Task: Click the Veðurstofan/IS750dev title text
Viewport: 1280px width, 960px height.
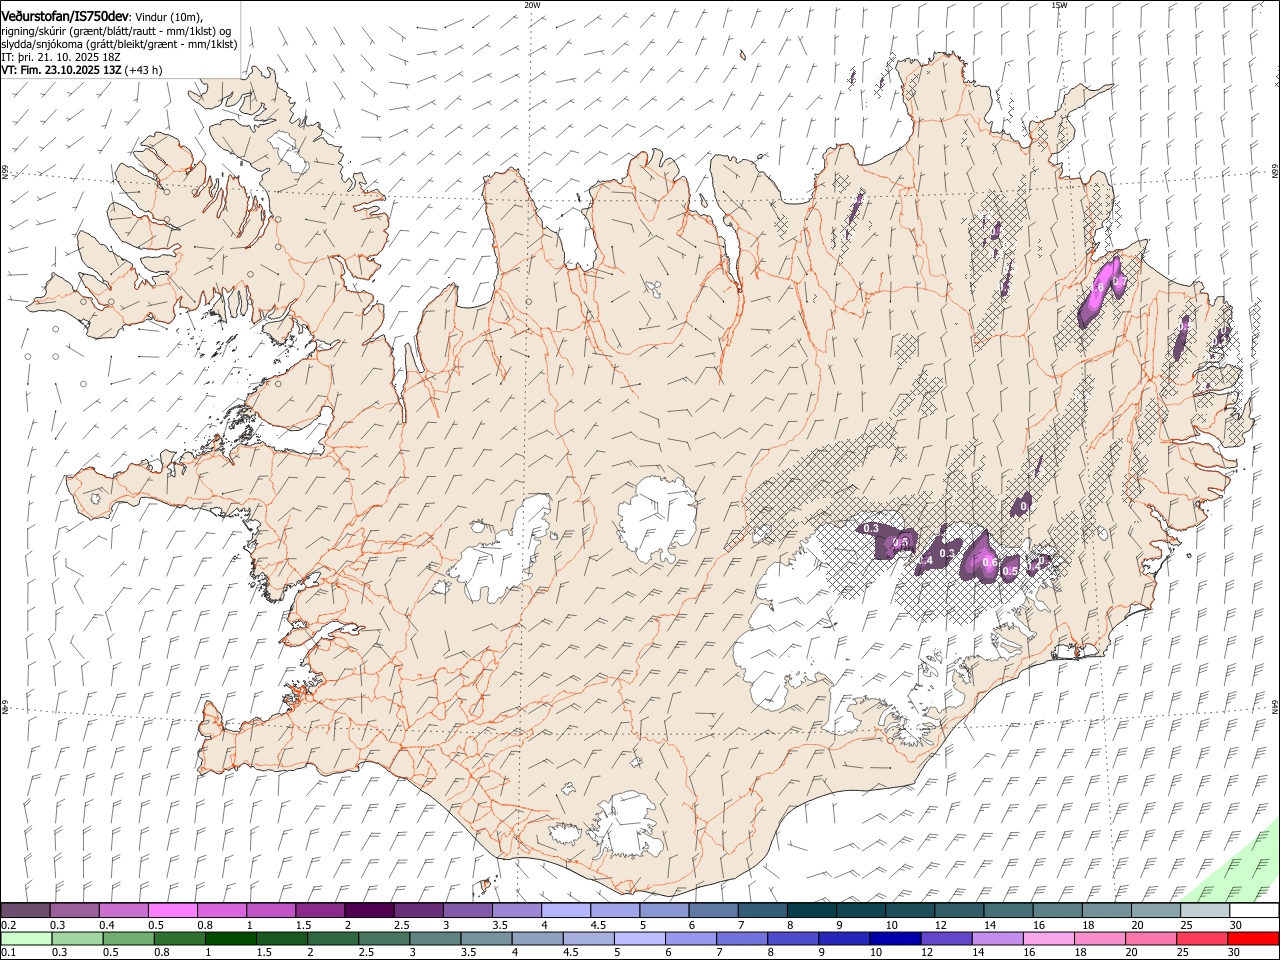Action: point(65,15)
